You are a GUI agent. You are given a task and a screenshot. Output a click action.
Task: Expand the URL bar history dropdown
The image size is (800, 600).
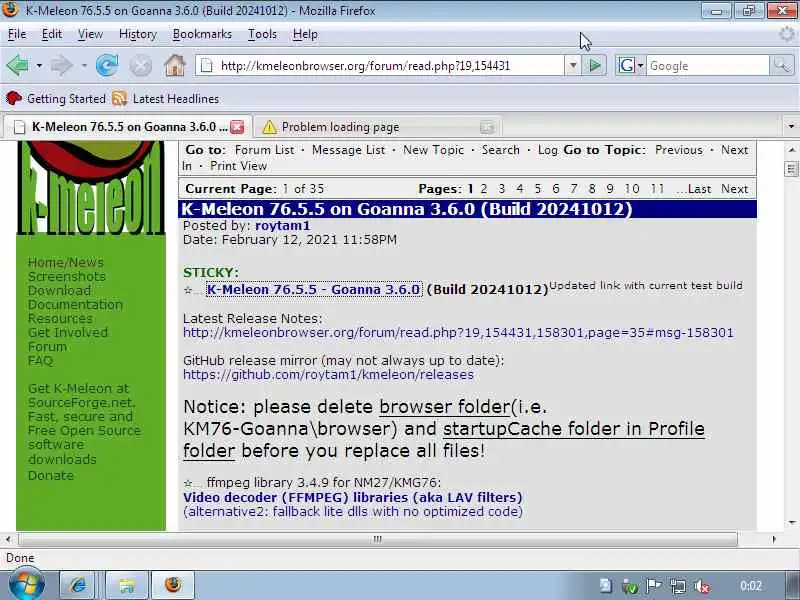click(x=573, y=65)
